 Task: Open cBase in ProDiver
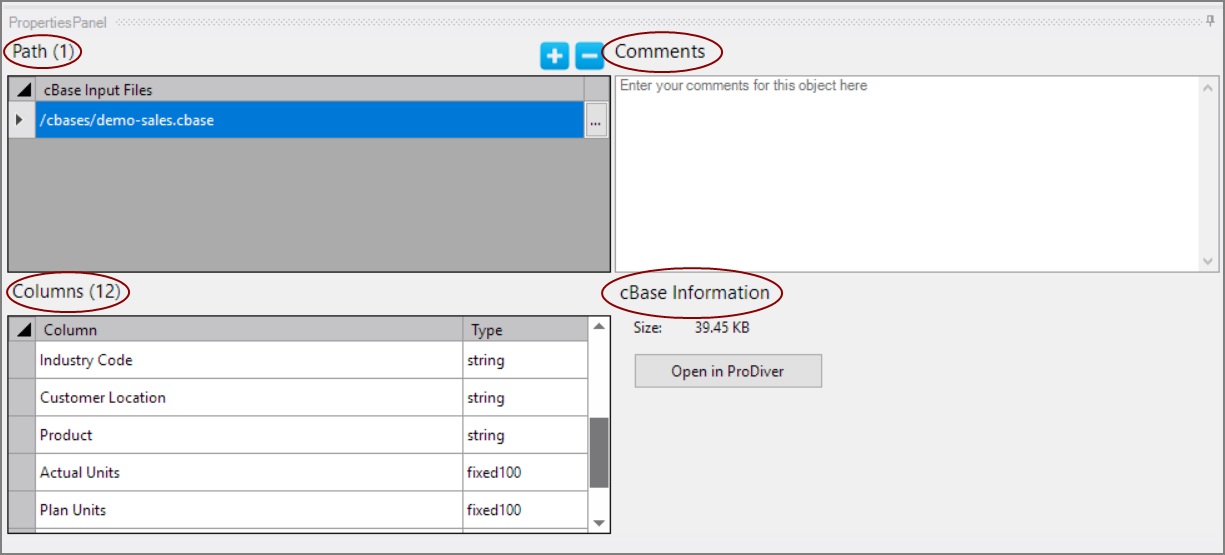click(x=728, y=371)
